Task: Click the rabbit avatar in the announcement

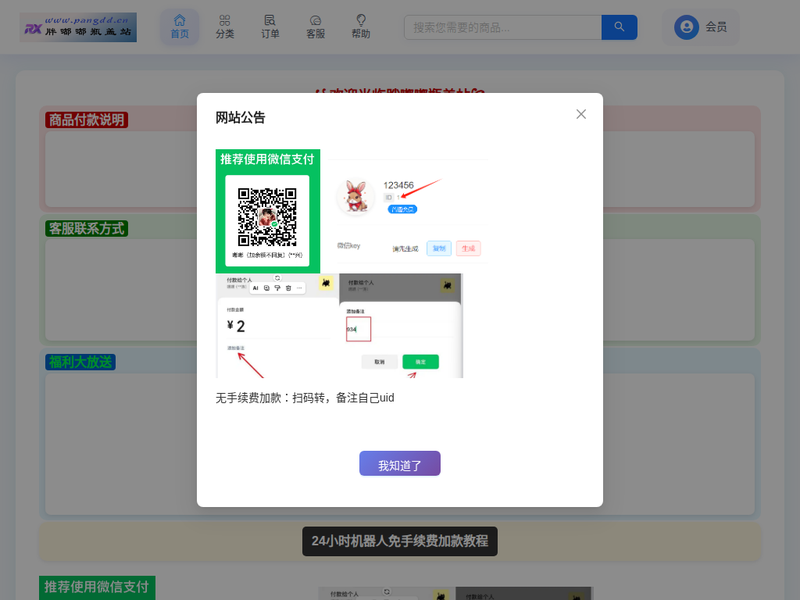Action: point(356,196)
